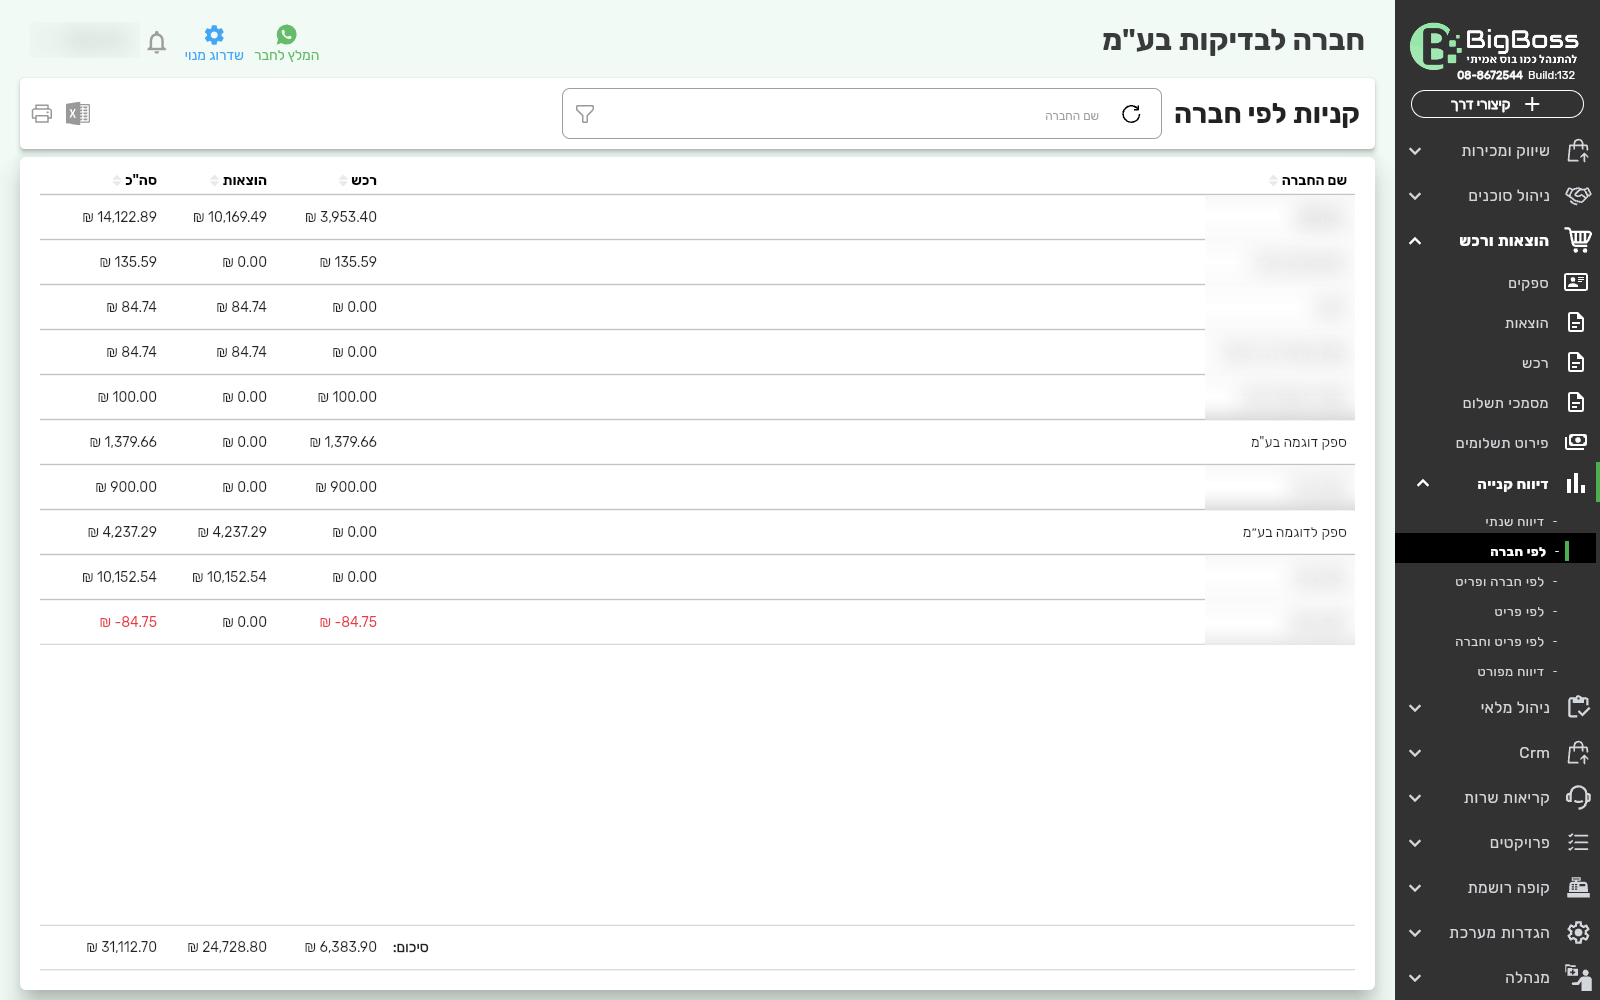Expand the הגדרות מערכת menu chevron

[1415, 933]
